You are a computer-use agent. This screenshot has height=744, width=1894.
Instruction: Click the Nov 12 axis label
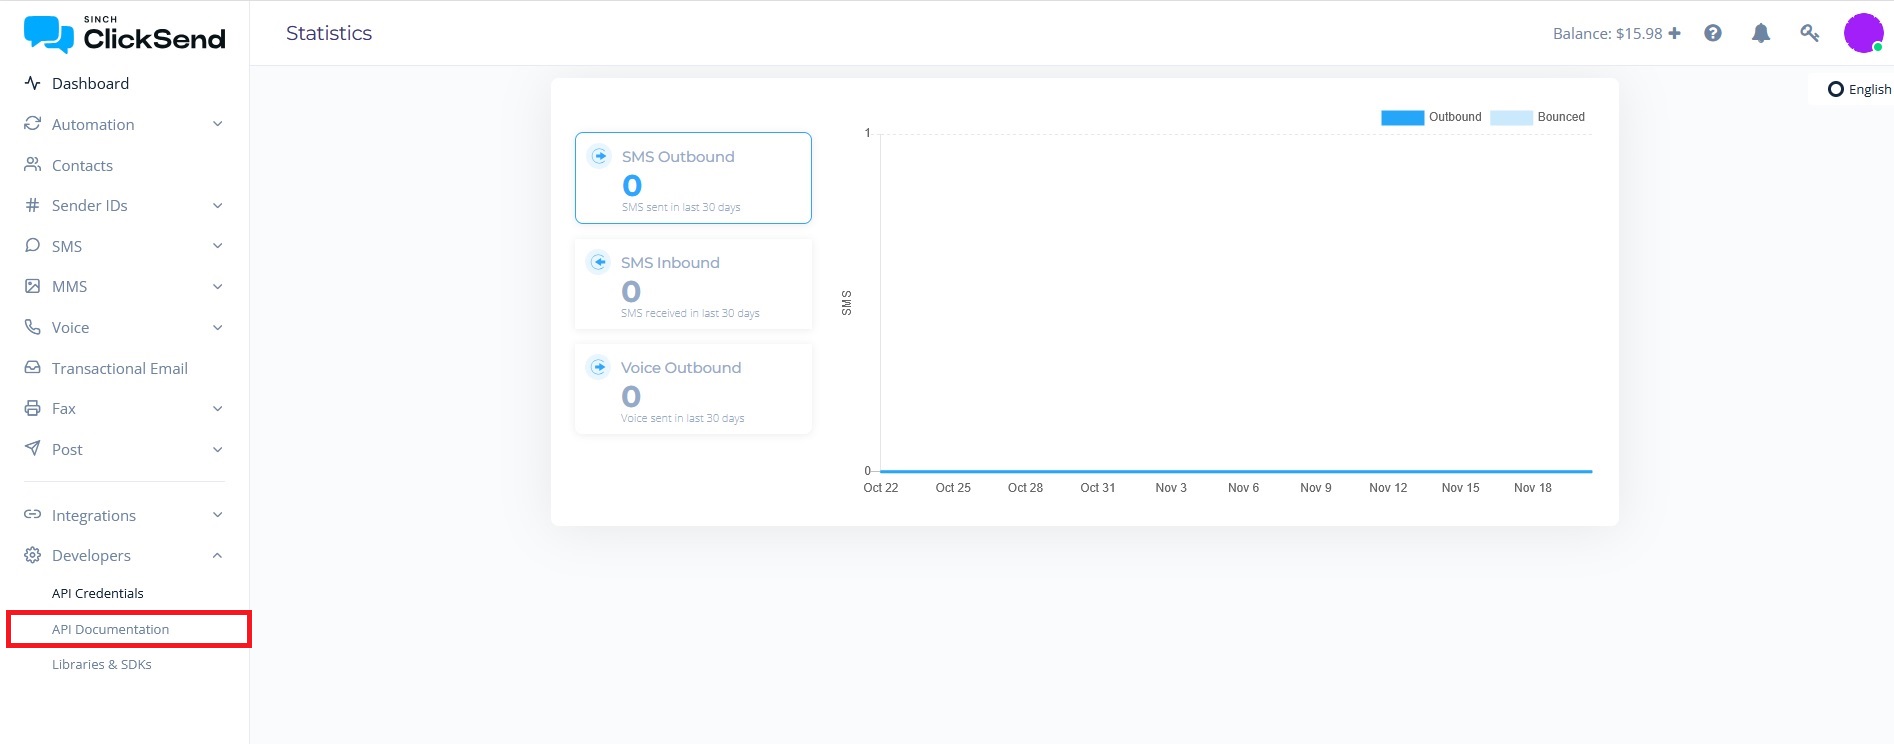pos(1388,488)
